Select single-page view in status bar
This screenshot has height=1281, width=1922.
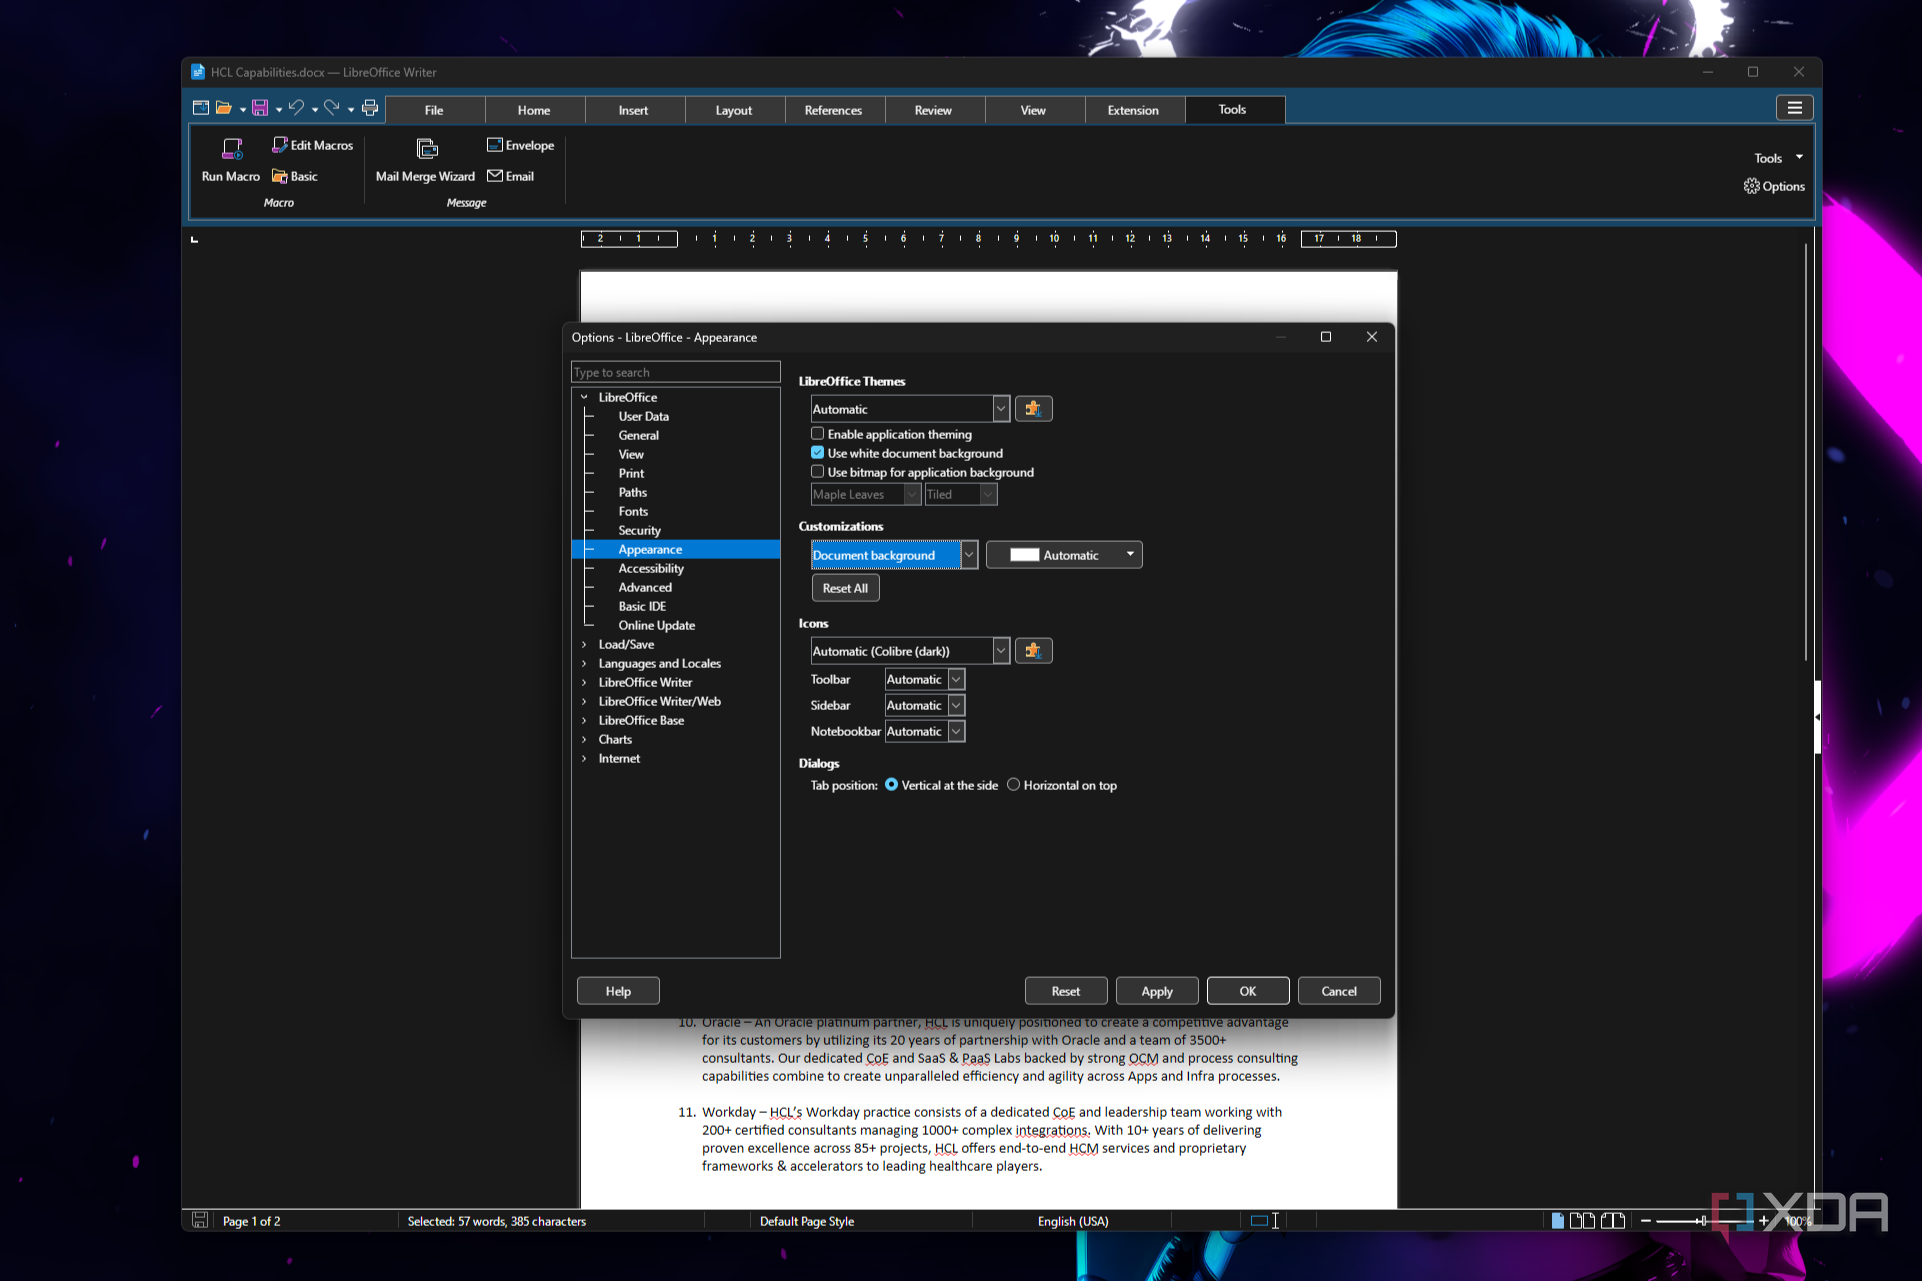(1557, 1220)
